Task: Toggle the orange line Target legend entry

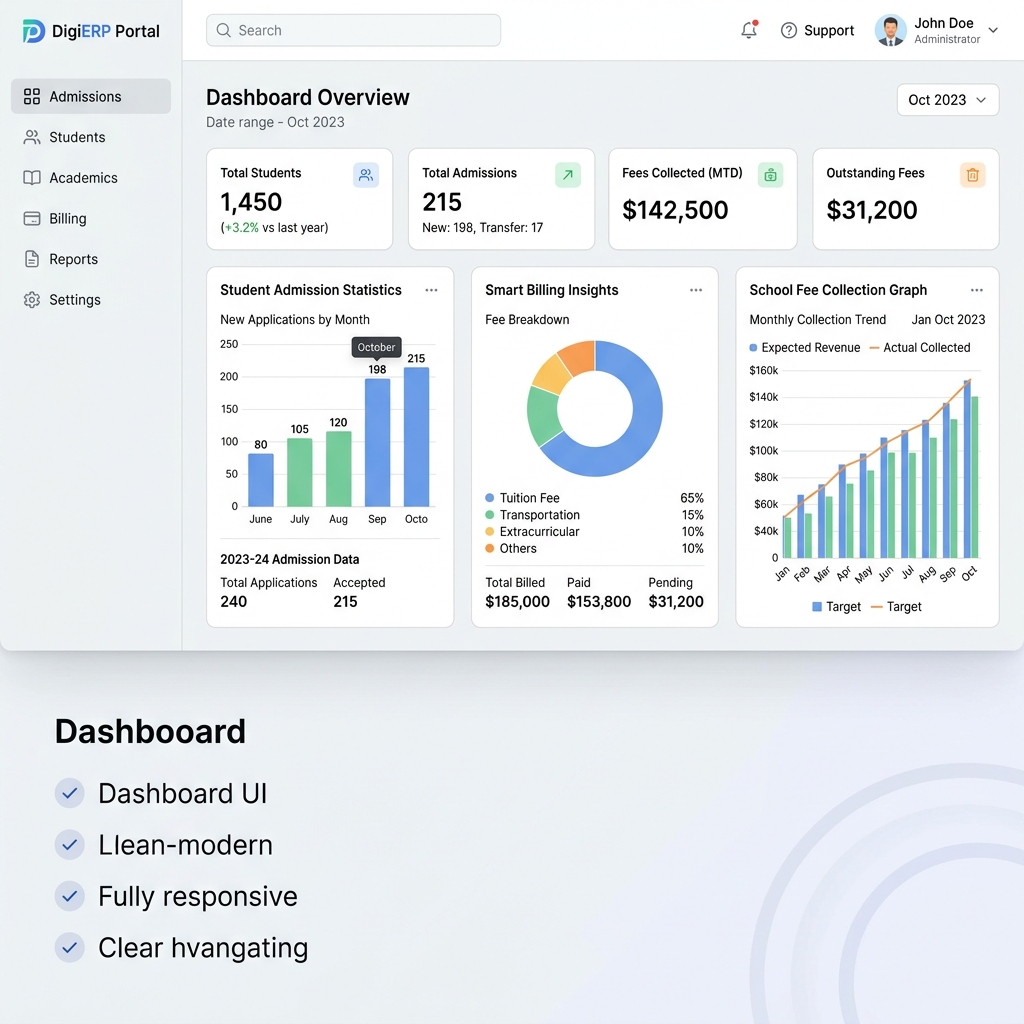Action: click(896, 607)
